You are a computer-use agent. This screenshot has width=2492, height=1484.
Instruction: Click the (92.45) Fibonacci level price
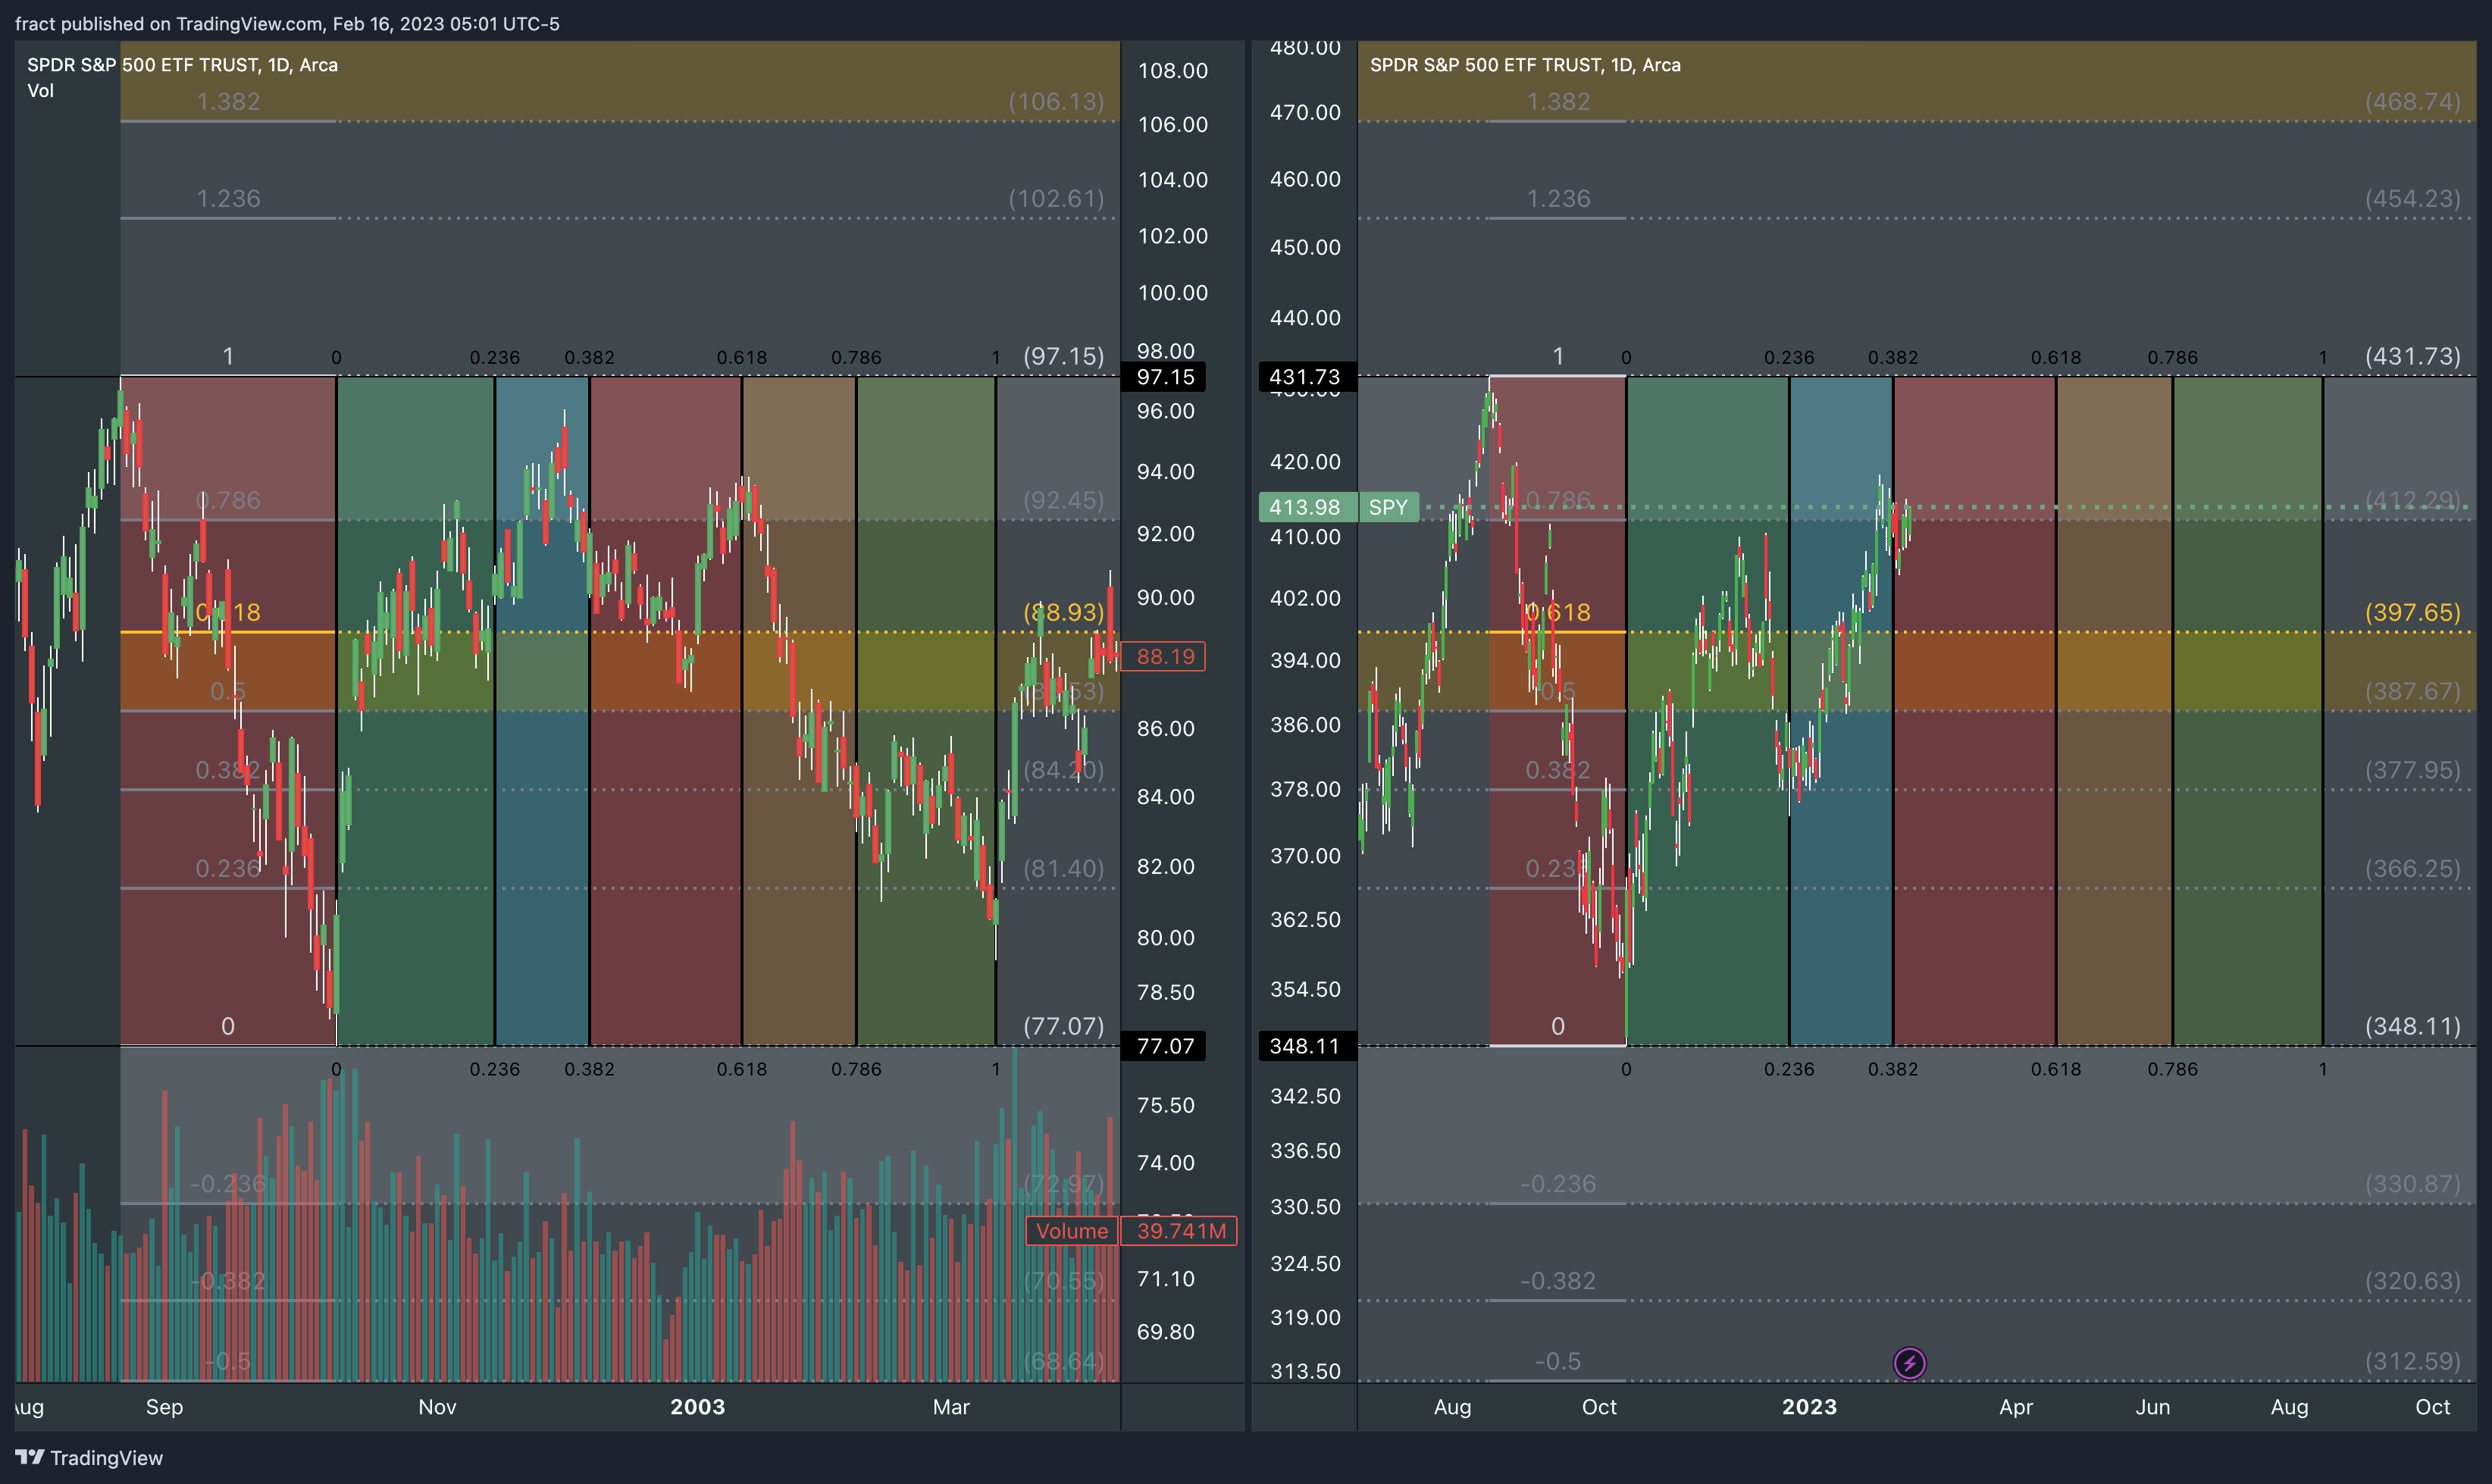1063,500
